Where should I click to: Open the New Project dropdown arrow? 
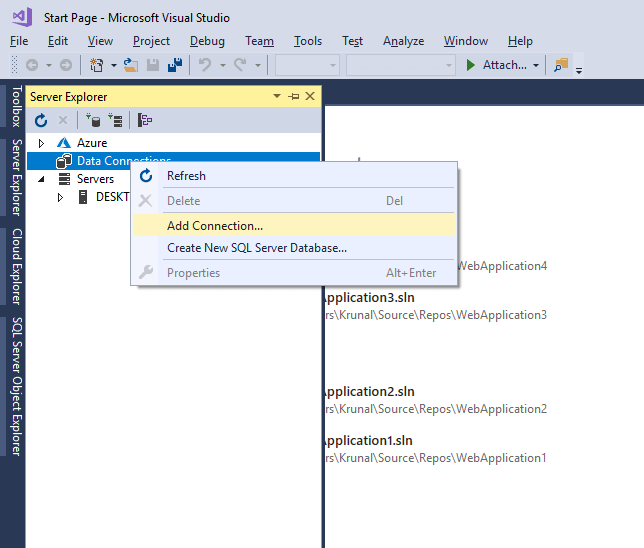click(114, 65)
